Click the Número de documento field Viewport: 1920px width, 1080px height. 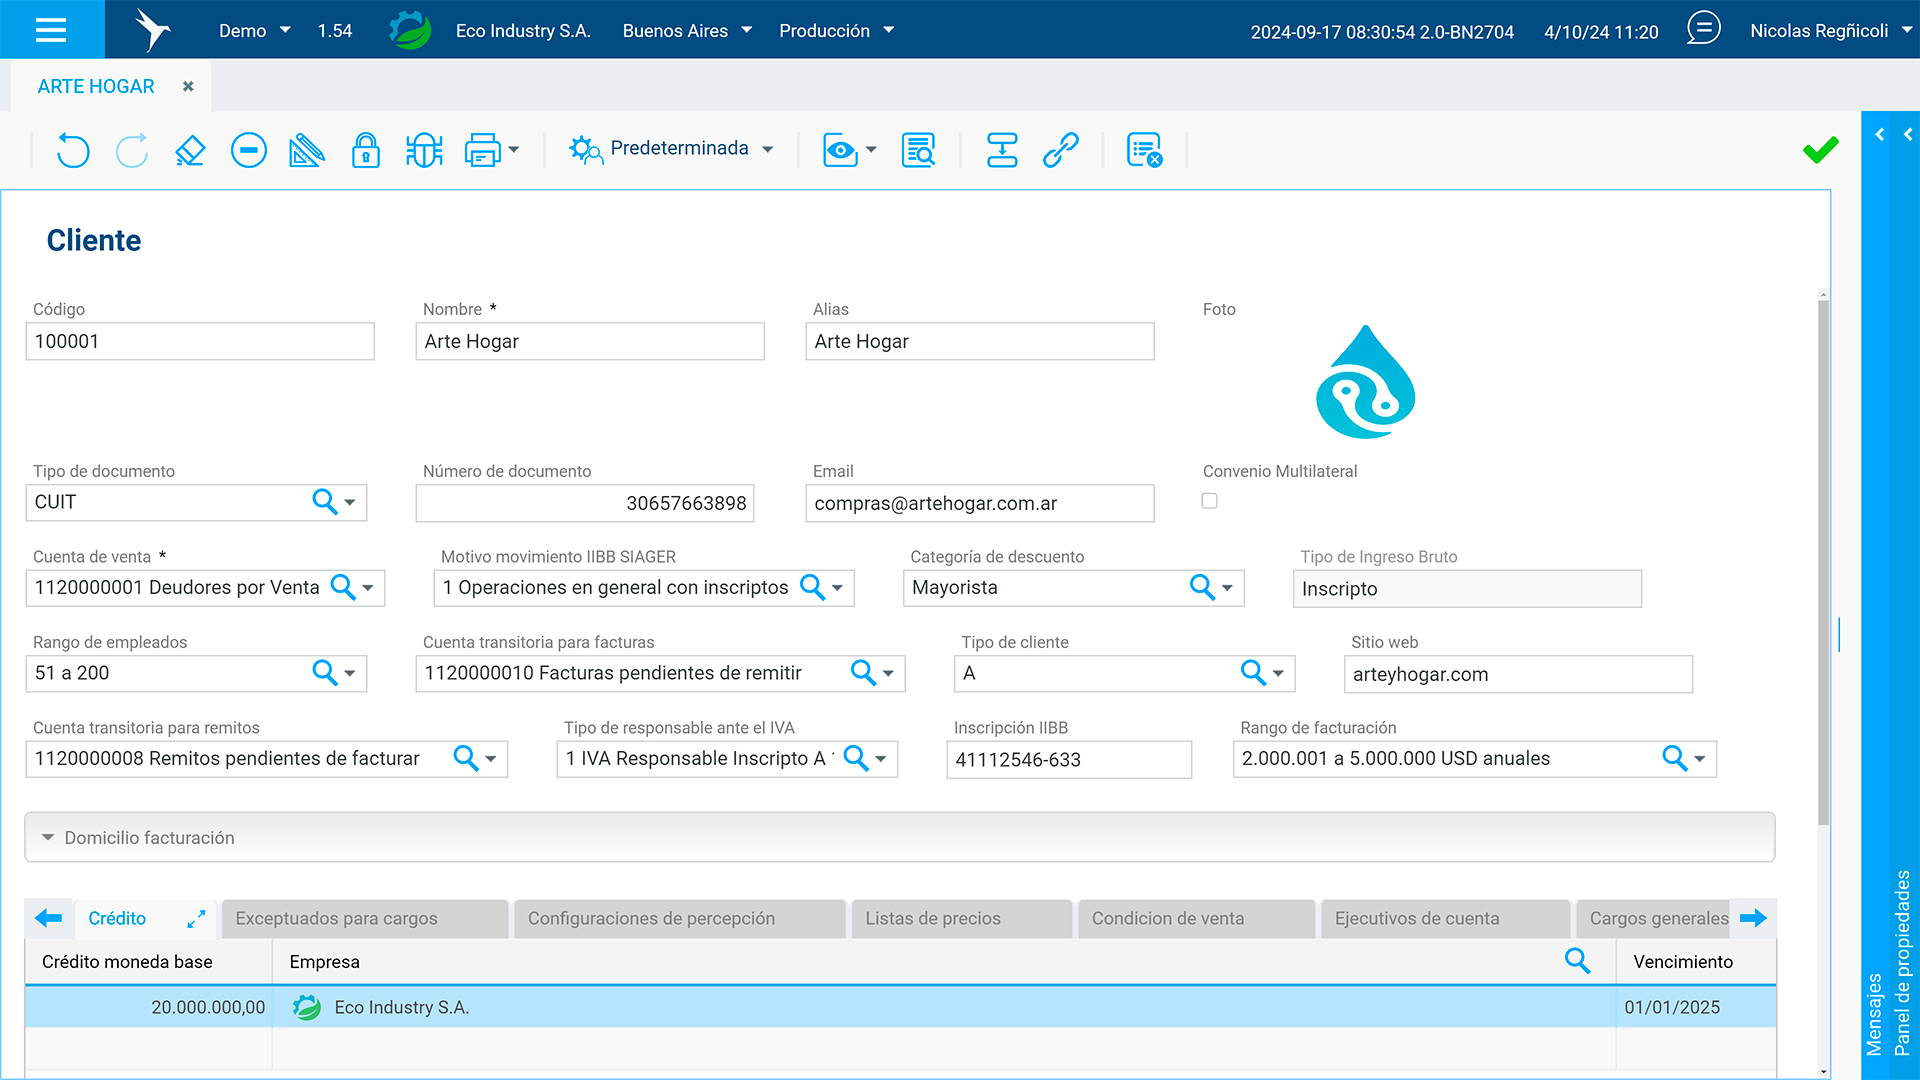[585, 503]
